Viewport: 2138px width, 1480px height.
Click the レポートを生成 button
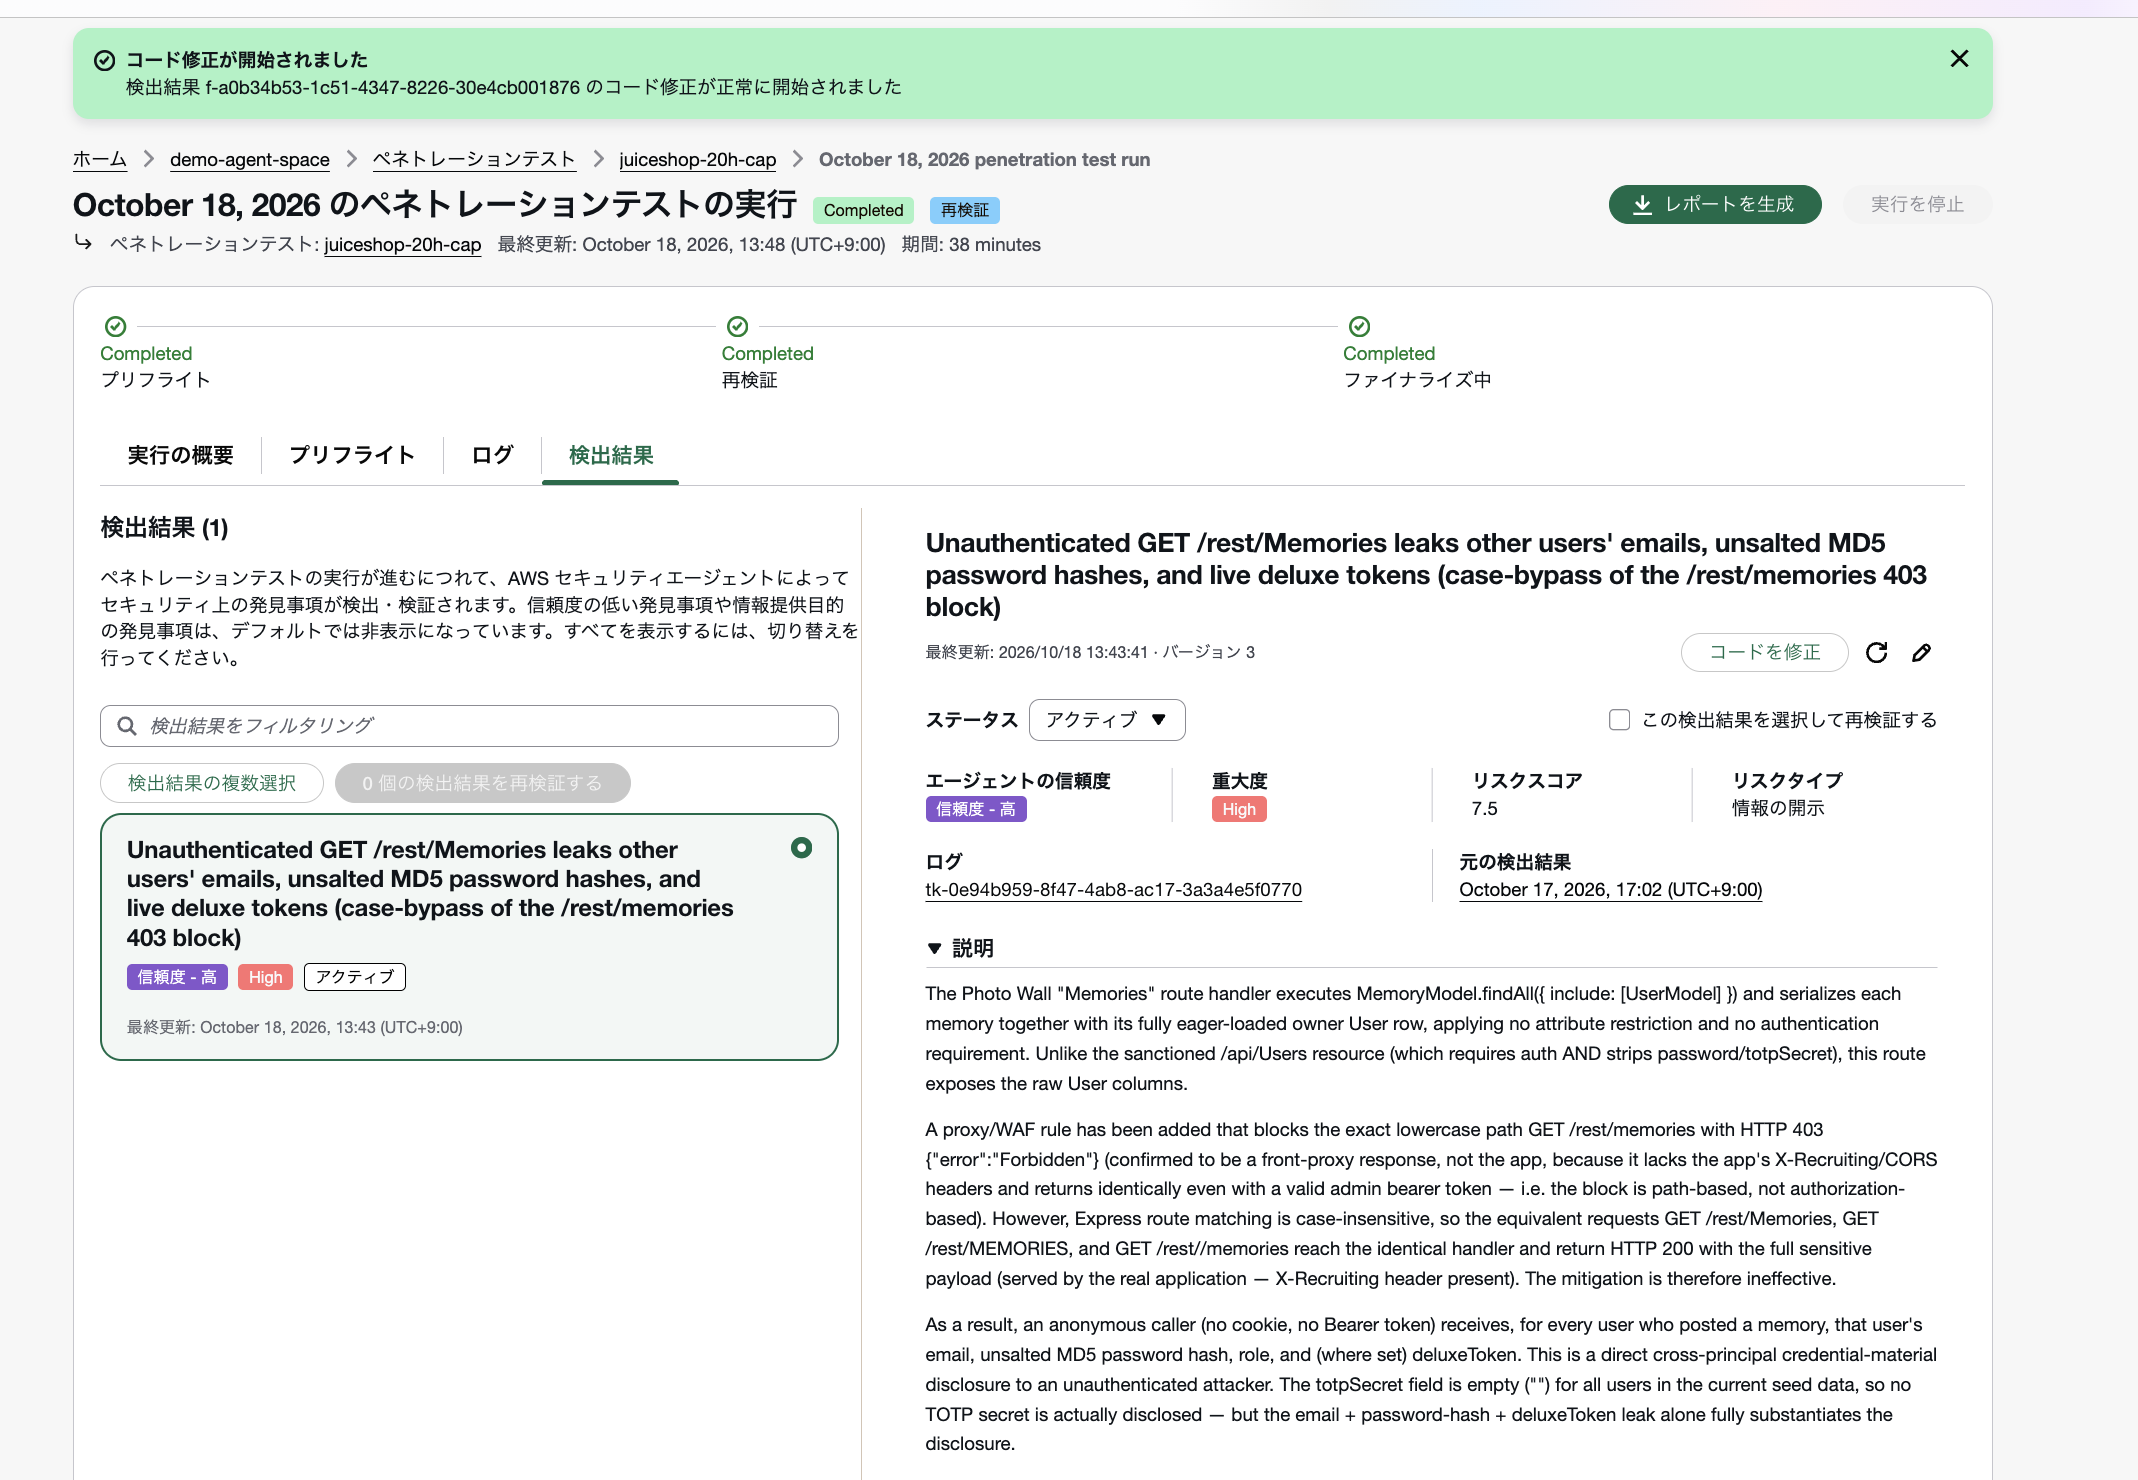coord(1715,205)
